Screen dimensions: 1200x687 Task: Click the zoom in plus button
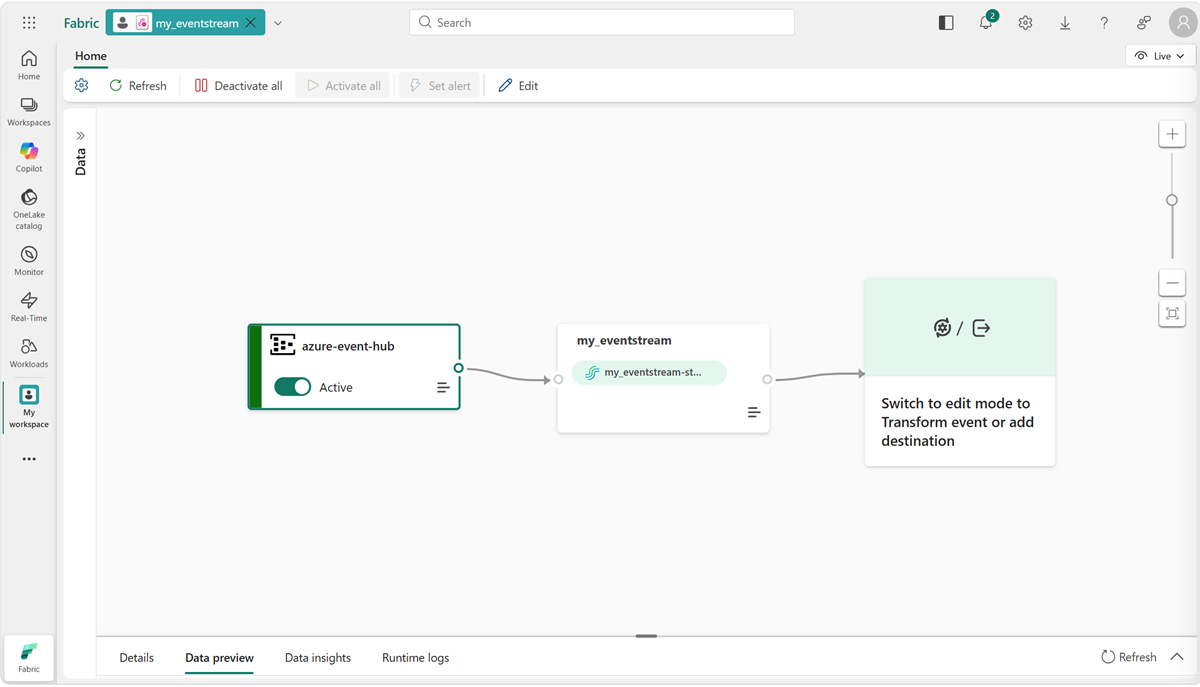click(x=1172, y=134)
